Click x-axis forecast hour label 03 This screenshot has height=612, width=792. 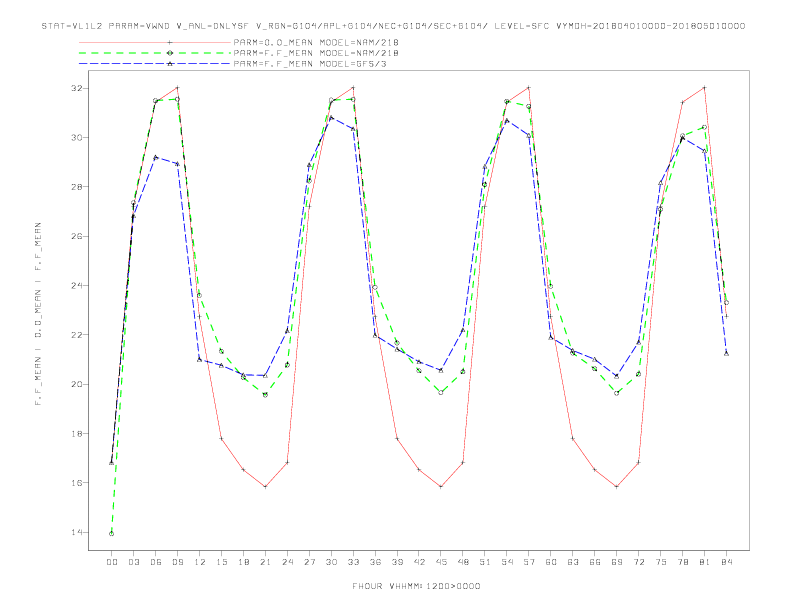point(134,562)
